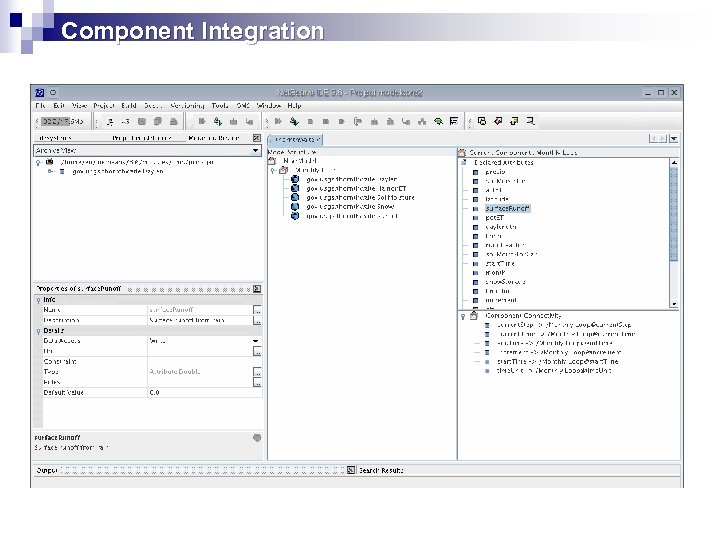Open the Description row ellipsis editor button

(258, 321)
